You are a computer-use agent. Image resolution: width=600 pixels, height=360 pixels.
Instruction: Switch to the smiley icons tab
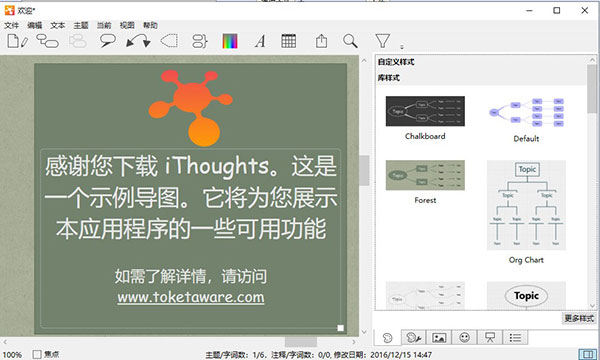click(465, 337)
